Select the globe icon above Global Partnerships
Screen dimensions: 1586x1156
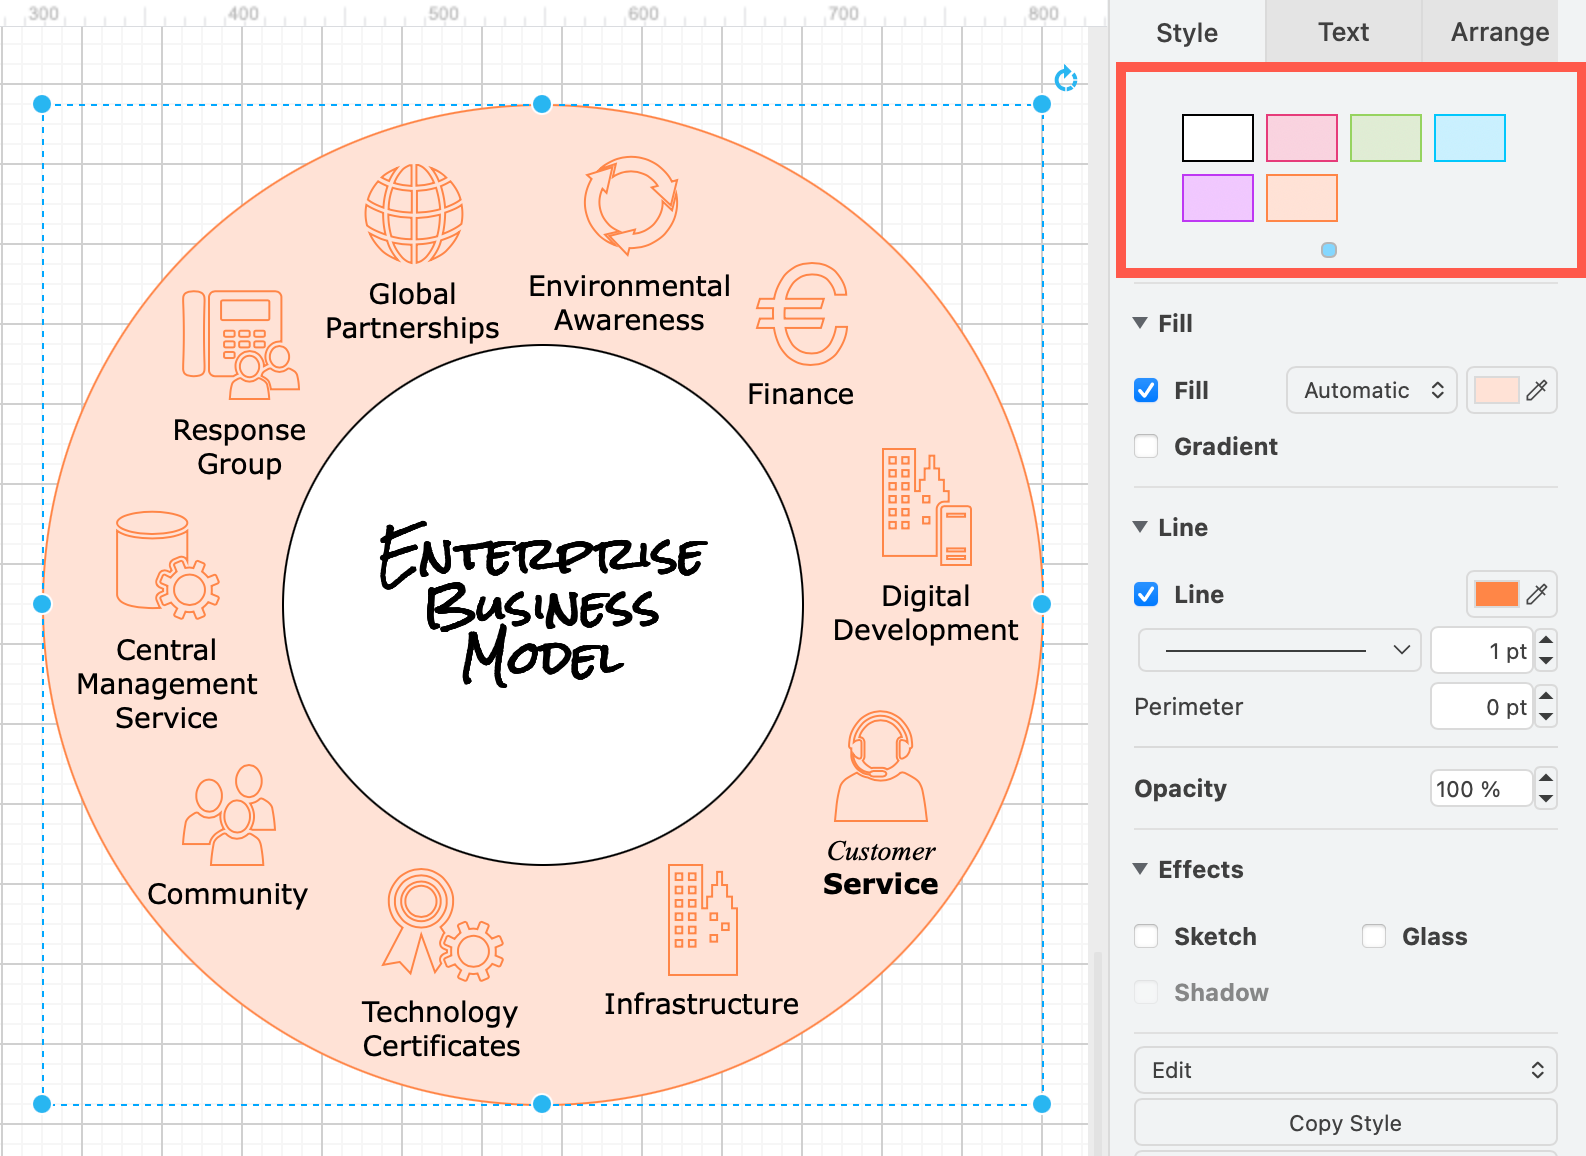(414, 214)
